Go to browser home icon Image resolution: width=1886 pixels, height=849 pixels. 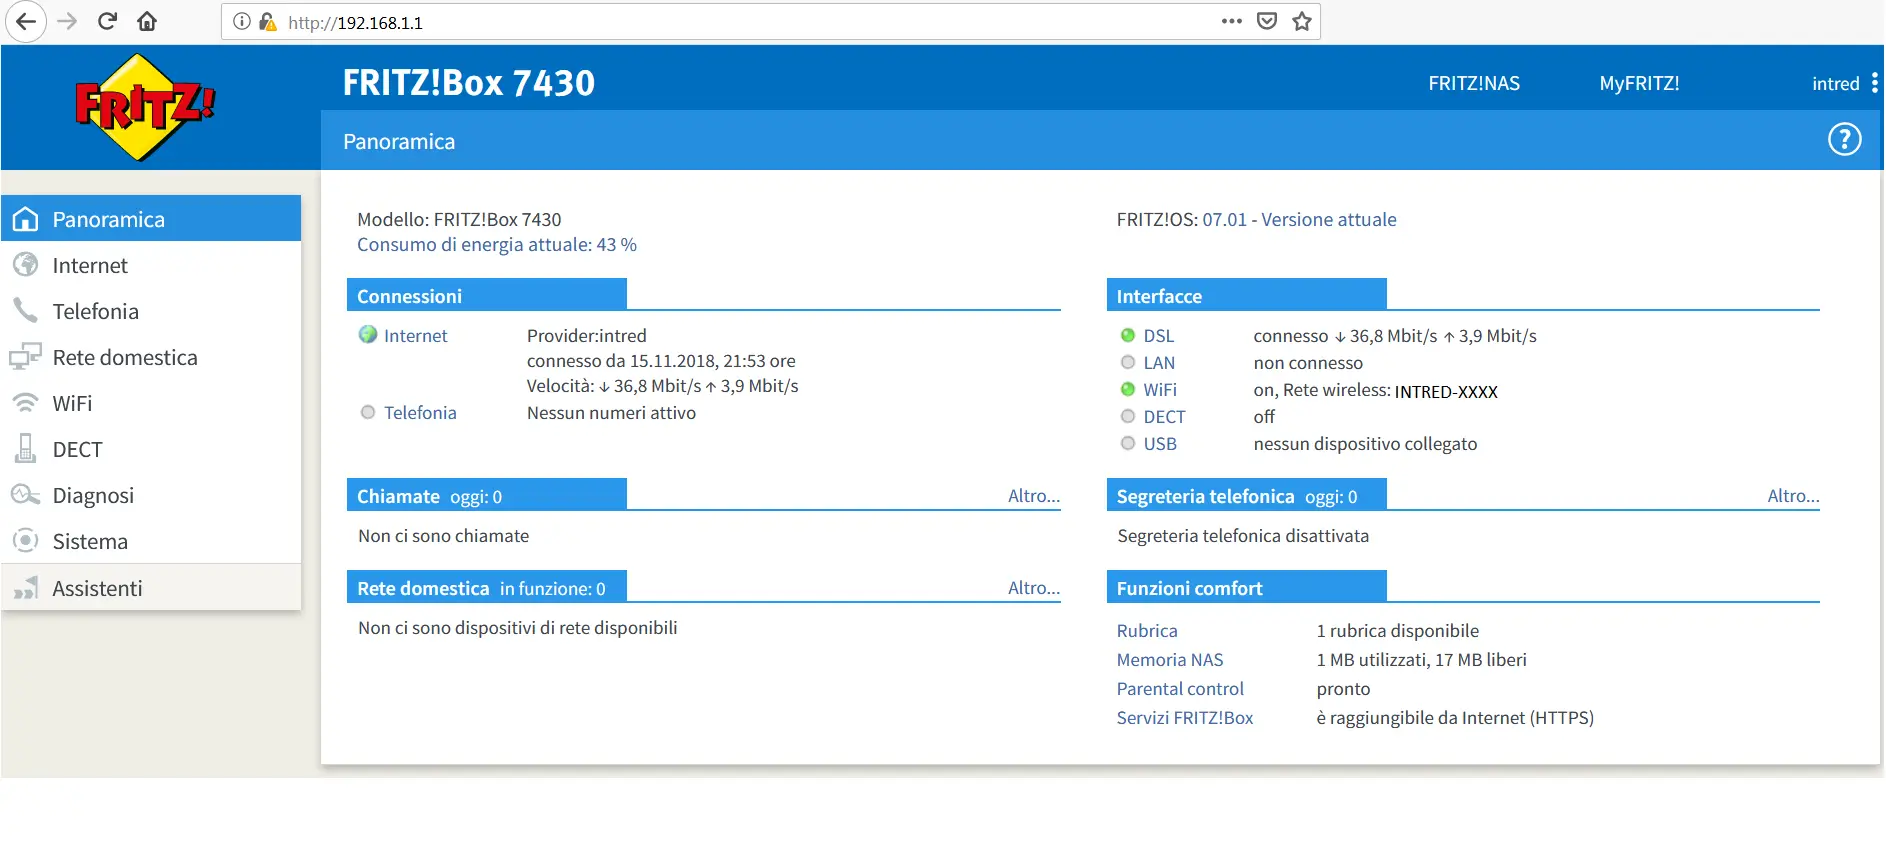point(147,22)
